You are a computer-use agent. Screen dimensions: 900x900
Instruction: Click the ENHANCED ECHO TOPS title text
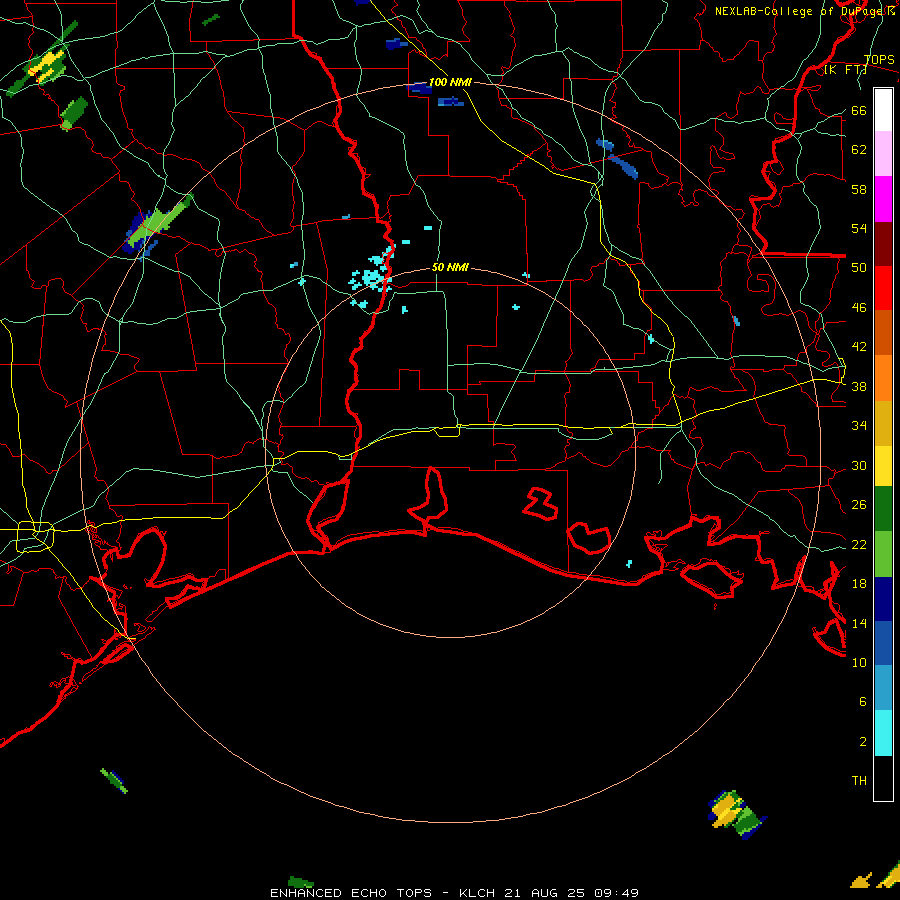coord(351,893)
